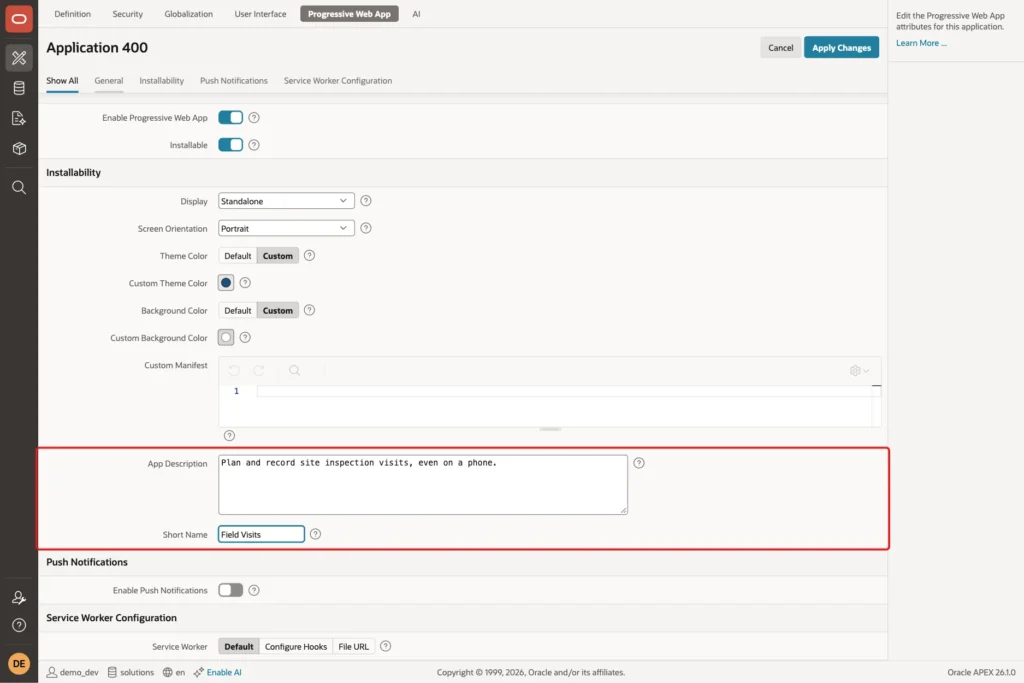This screenshot has height=683, width=1024.
Task: Select the Push Notifications sub-tab
Action: pos(234,81)
